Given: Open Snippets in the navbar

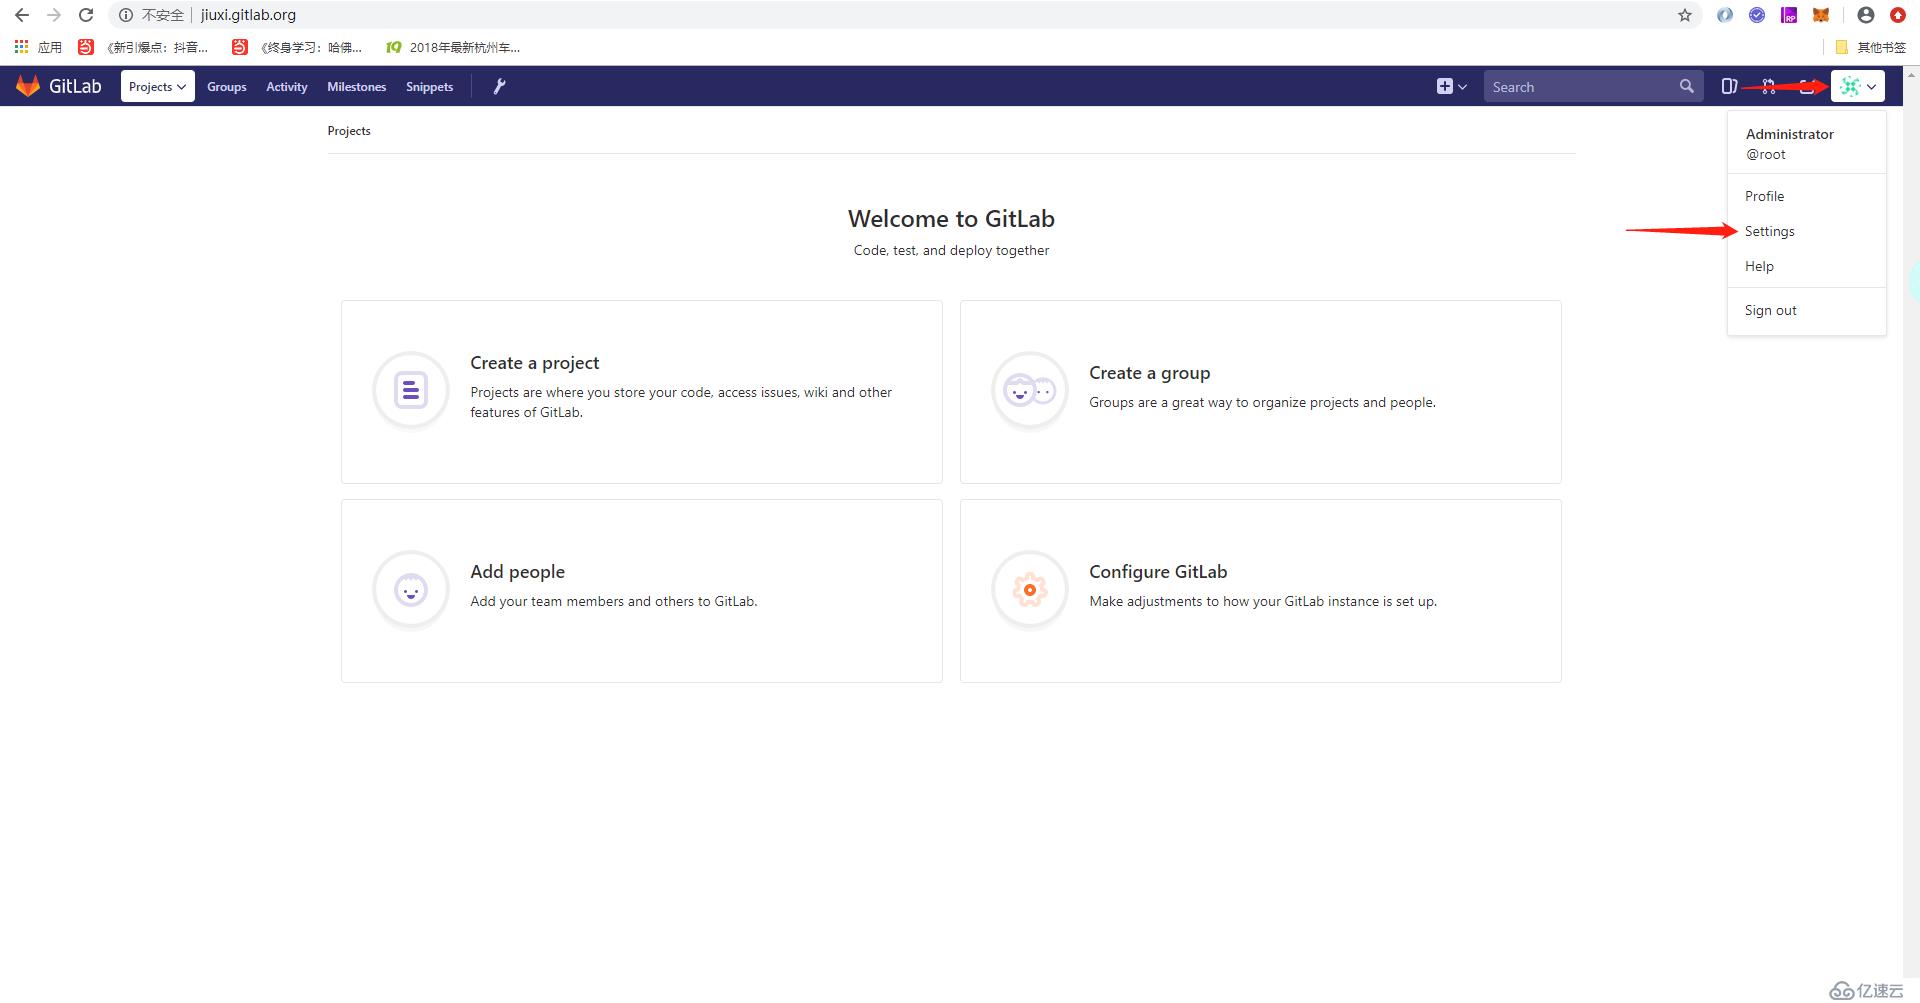Looking at the screenshot, I should 429,87.
